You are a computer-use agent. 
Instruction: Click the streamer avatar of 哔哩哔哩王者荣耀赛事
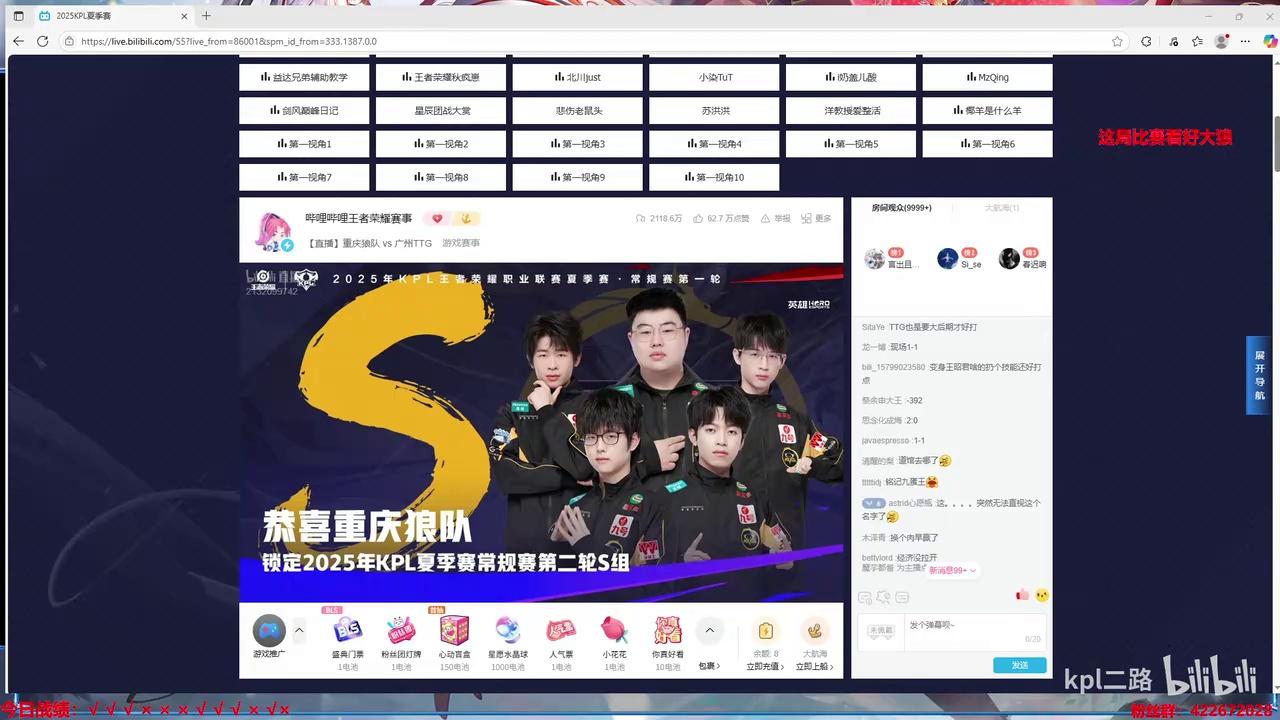coord(275,230)
